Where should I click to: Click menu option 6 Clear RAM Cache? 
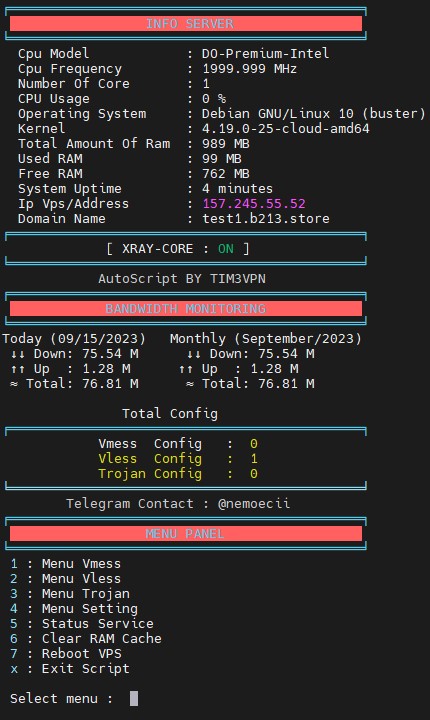pos(86,639)
